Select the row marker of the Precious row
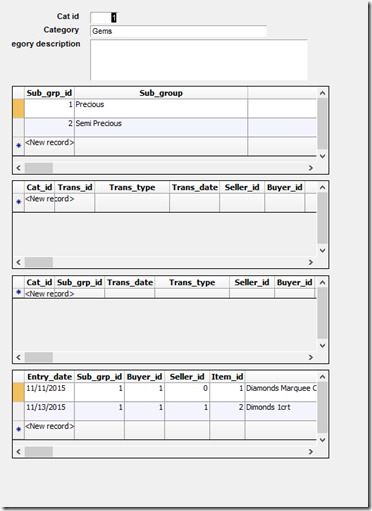 tap(19, 108)
